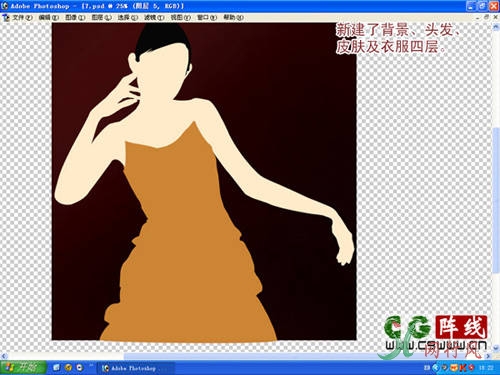
Task: Open the 窗口 (Window) menu
Action: [207, 17]
